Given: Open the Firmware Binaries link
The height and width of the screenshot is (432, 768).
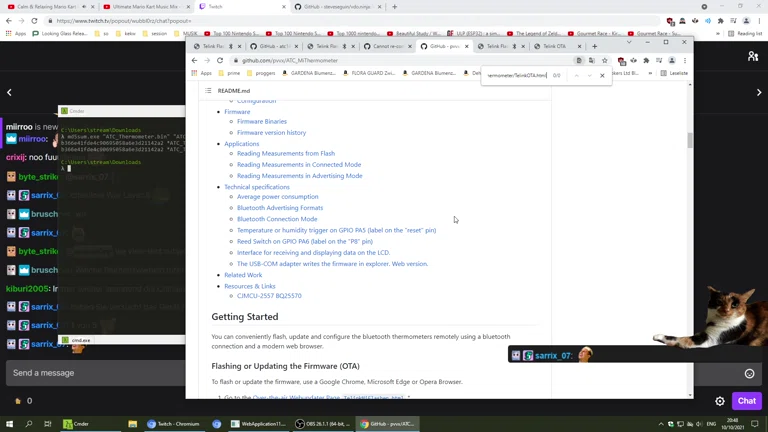Looking at the screenshot, I should [261, 122].
